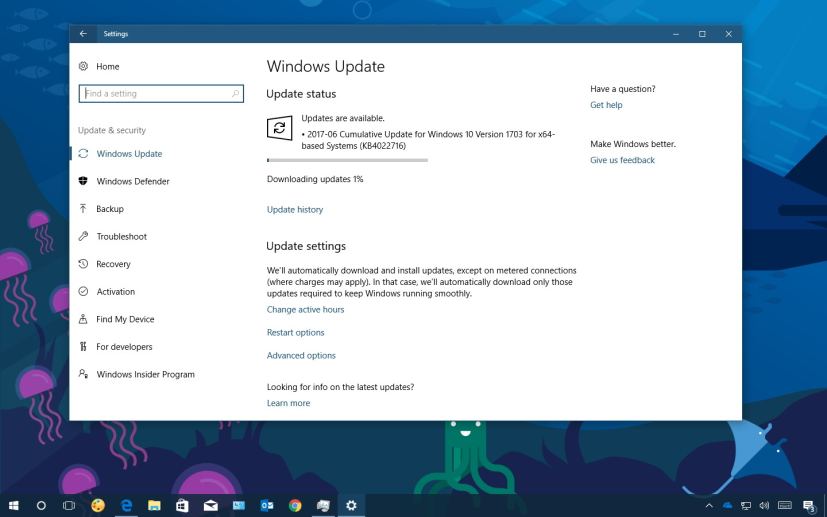Click the KB4022716 cumulative update entry text
The image size is (827, 517).
tap(428, 140)
